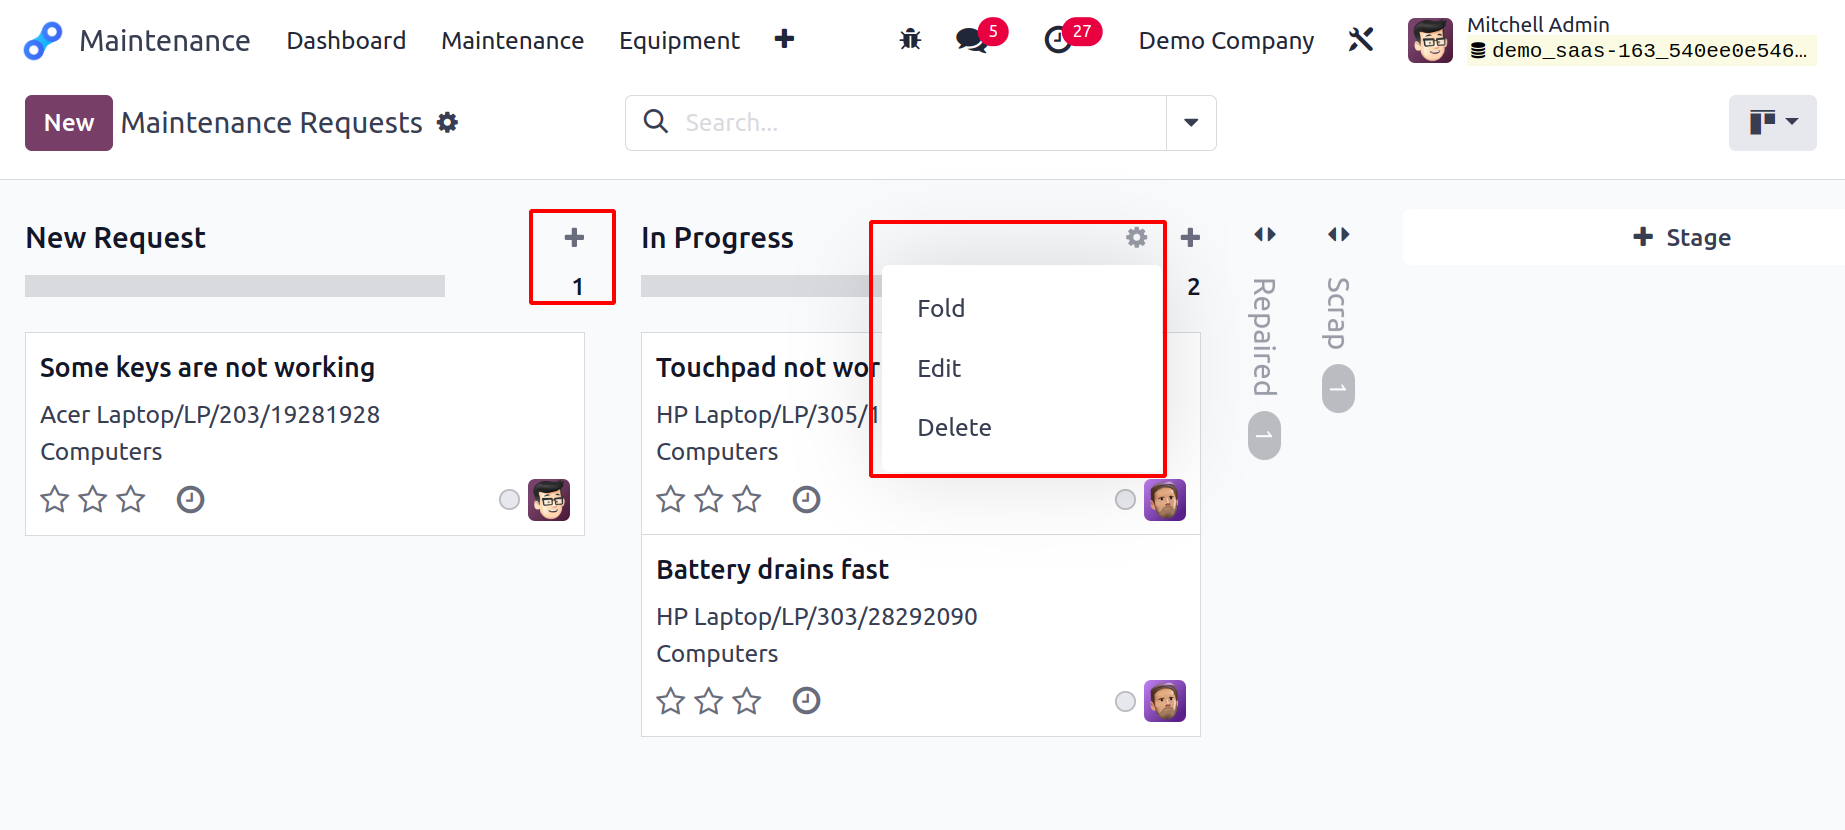Unfold the Repaired column
The image size is (1845, 830).
click(1264, 234)
